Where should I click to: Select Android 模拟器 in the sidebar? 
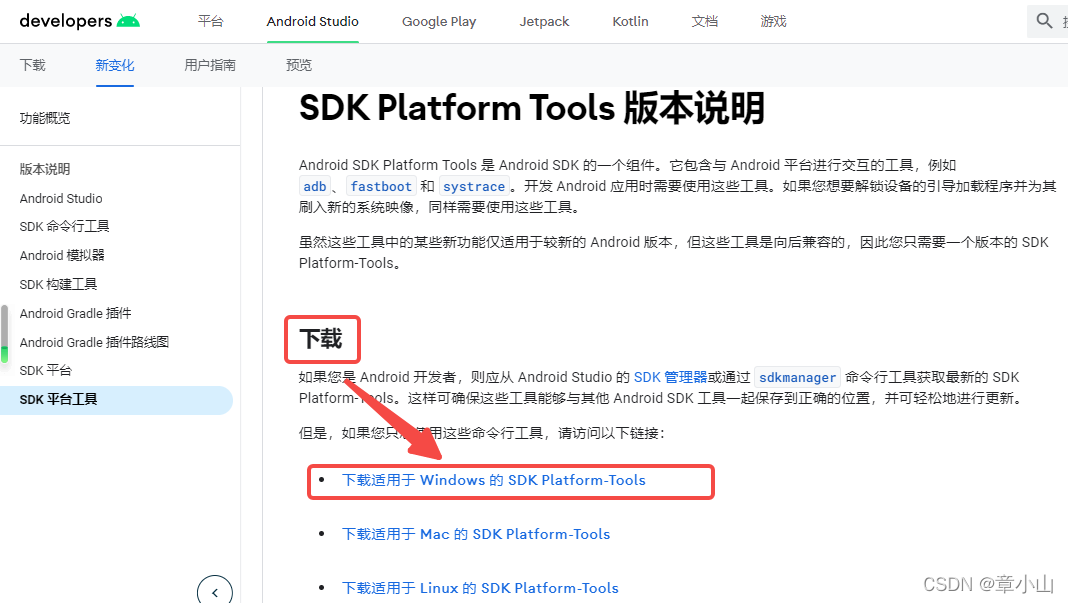point(62,255)
